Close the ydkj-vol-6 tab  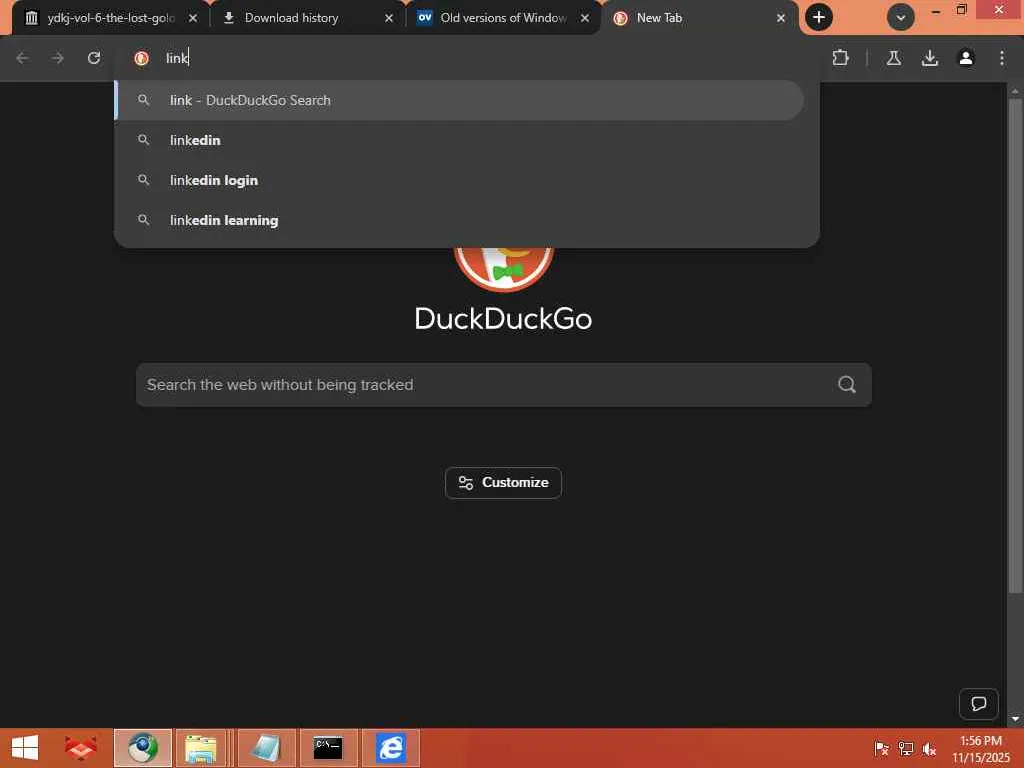(x=193, y=18)
